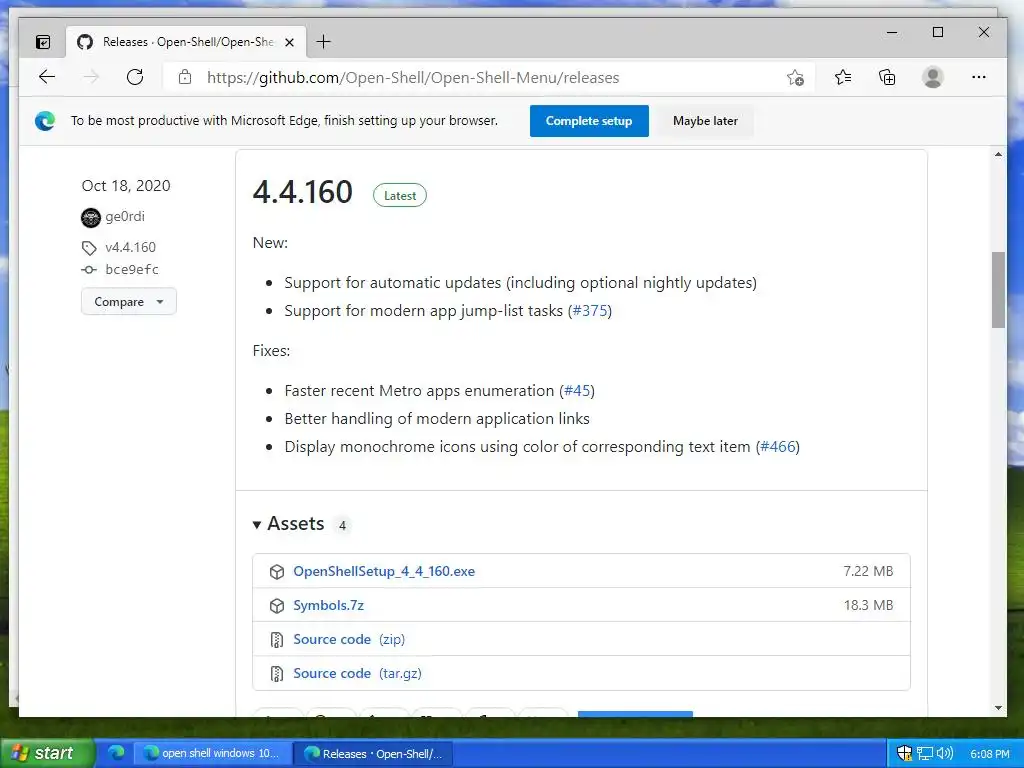The width and height of the screenshot is (1024, 768).
Task: Open the ge0rdi author profile link
Action: tap(125, 217)
